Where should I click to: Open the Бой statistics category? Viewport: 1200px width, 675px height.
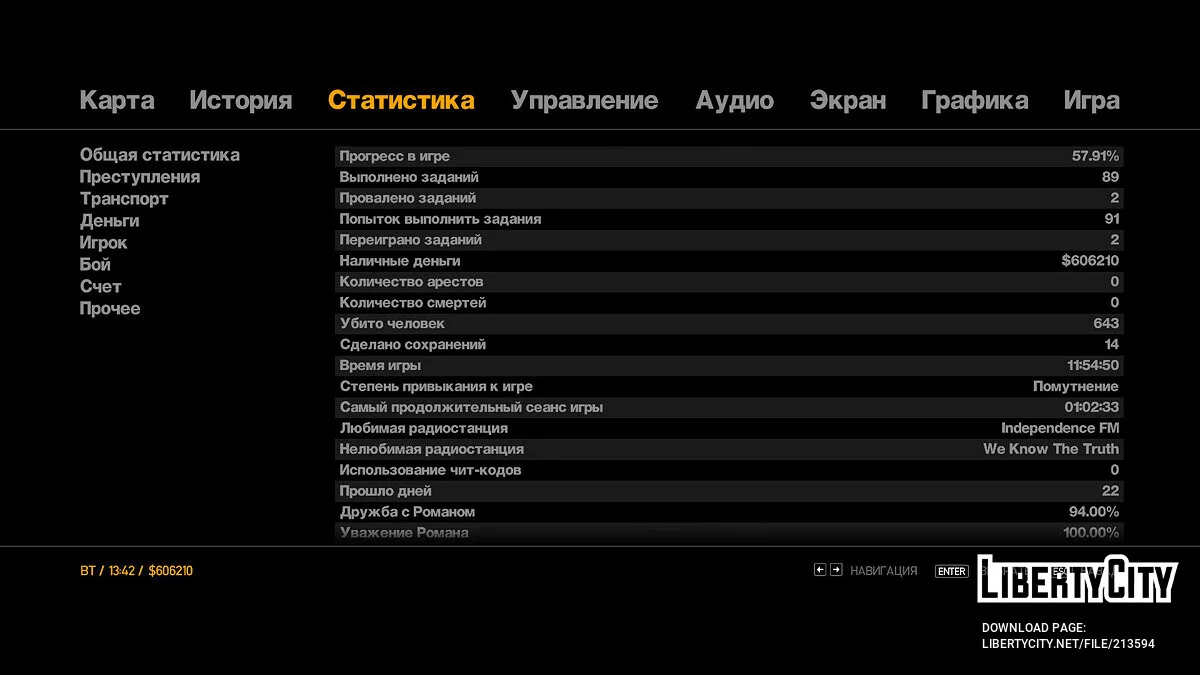[x=95, y=265]
